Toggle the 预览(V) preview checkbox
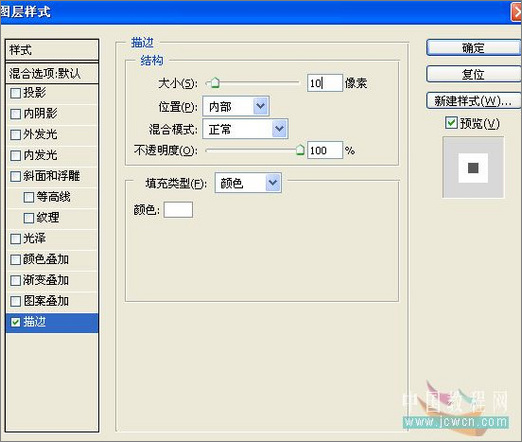Screen dimensions: 522x442 coord(451,123)
